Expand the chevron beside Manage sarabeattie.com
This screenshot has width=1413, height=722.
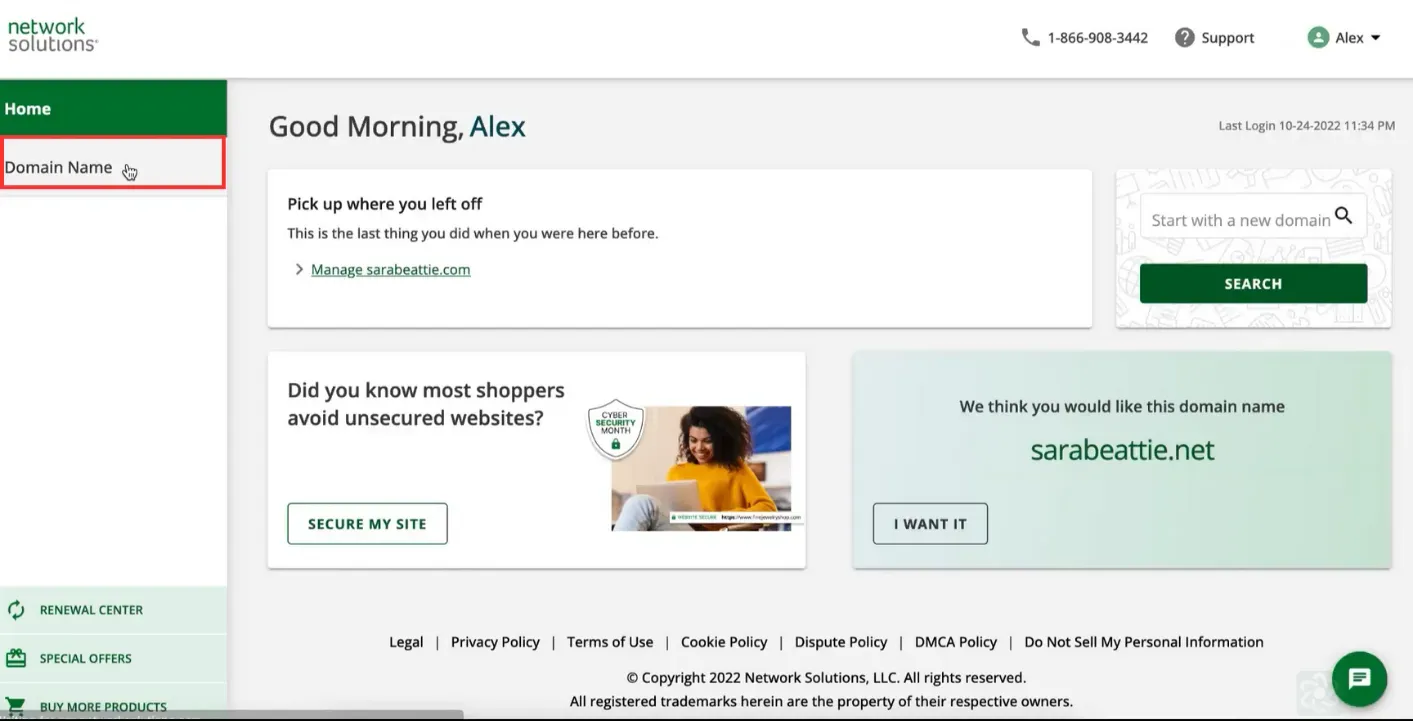pos(299,270)
